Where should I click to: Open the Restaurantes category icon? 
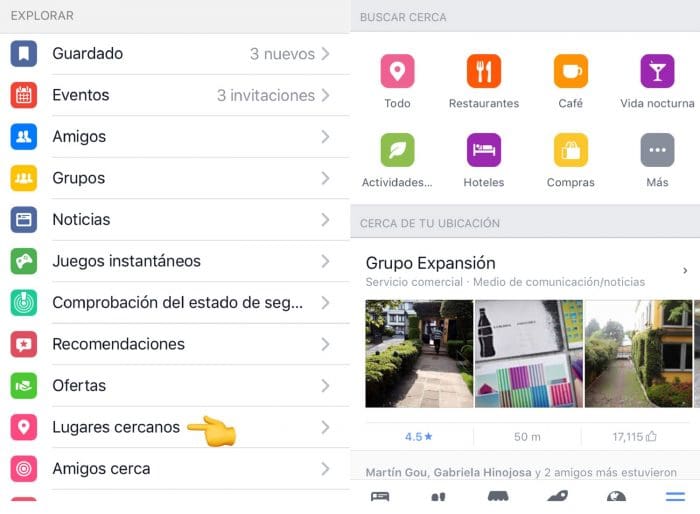(x=484, y=71)
